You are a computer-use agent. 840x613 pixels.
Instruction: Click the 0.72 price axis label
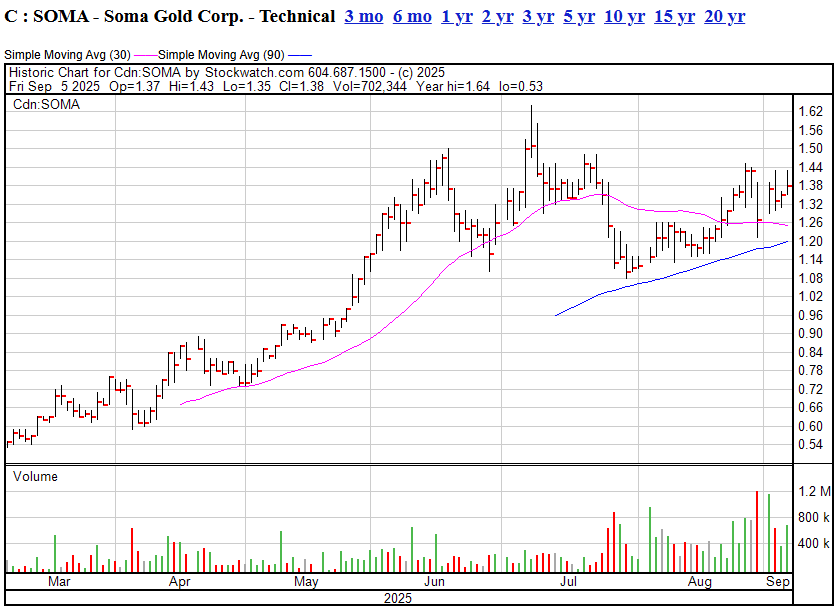pyautogui.click(x=811, y=389)
